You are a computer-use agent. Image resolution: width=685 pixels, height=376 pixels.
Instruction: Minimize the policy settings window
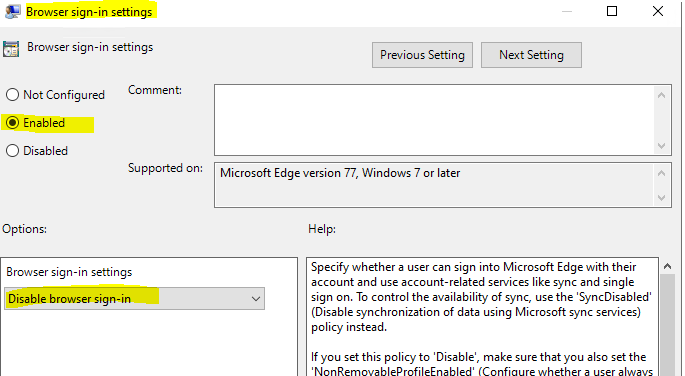point(567,11)
